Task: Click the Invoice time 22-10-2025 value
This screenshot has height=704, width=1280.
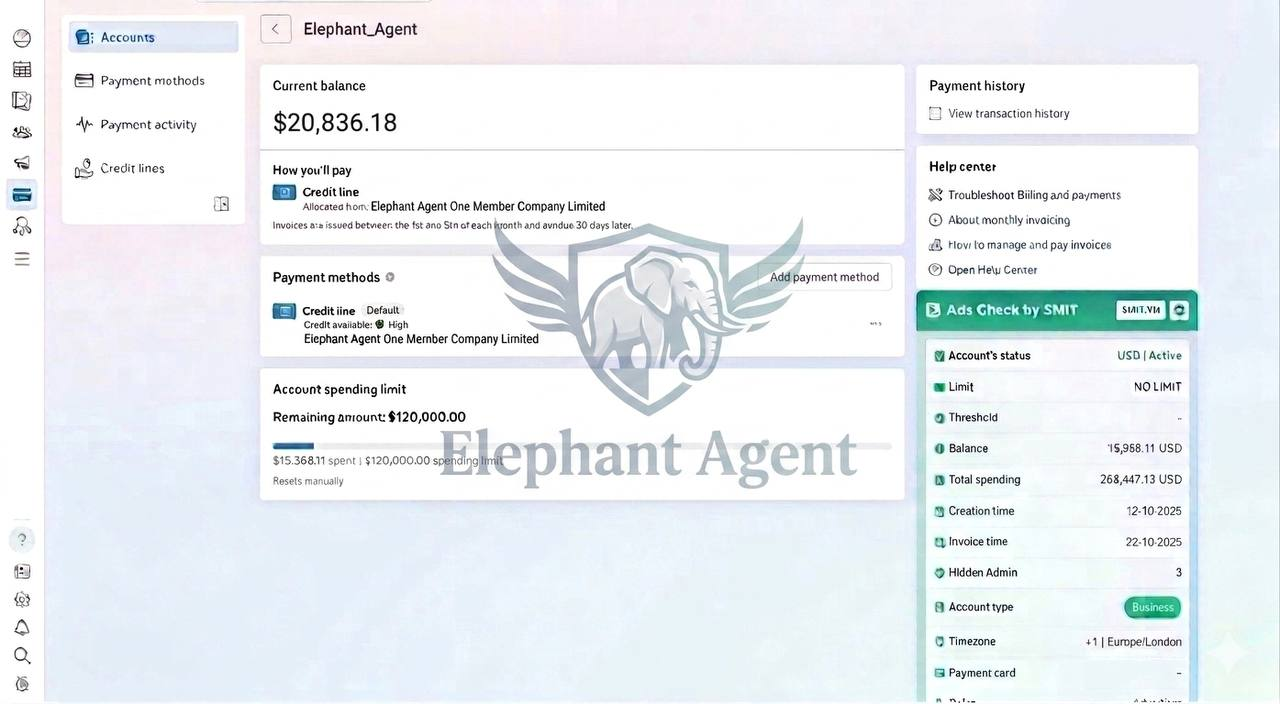Action: coord(1154,542)
